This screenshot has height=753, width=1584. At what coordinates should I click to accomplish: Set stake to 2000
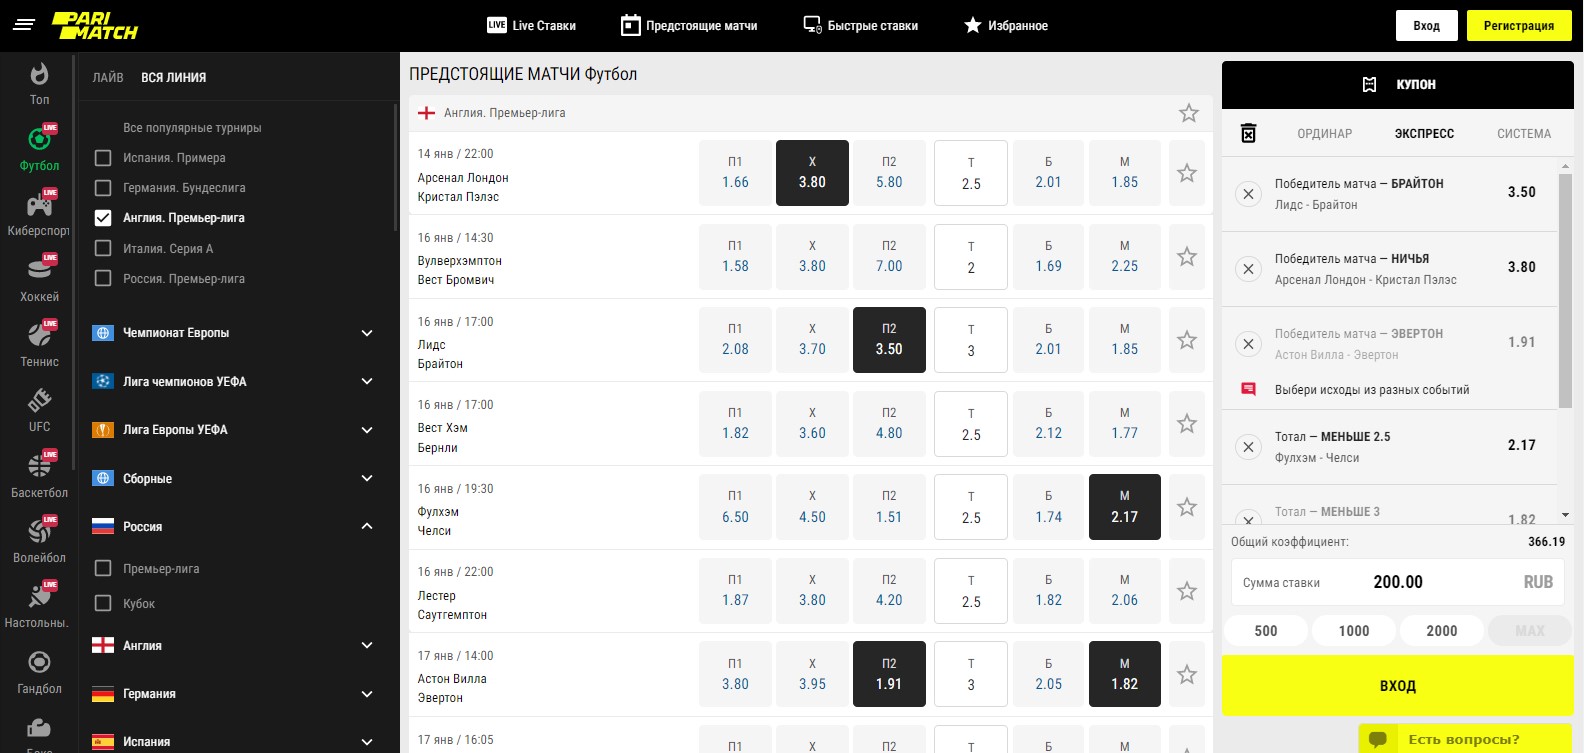(x=1442, y=630)
